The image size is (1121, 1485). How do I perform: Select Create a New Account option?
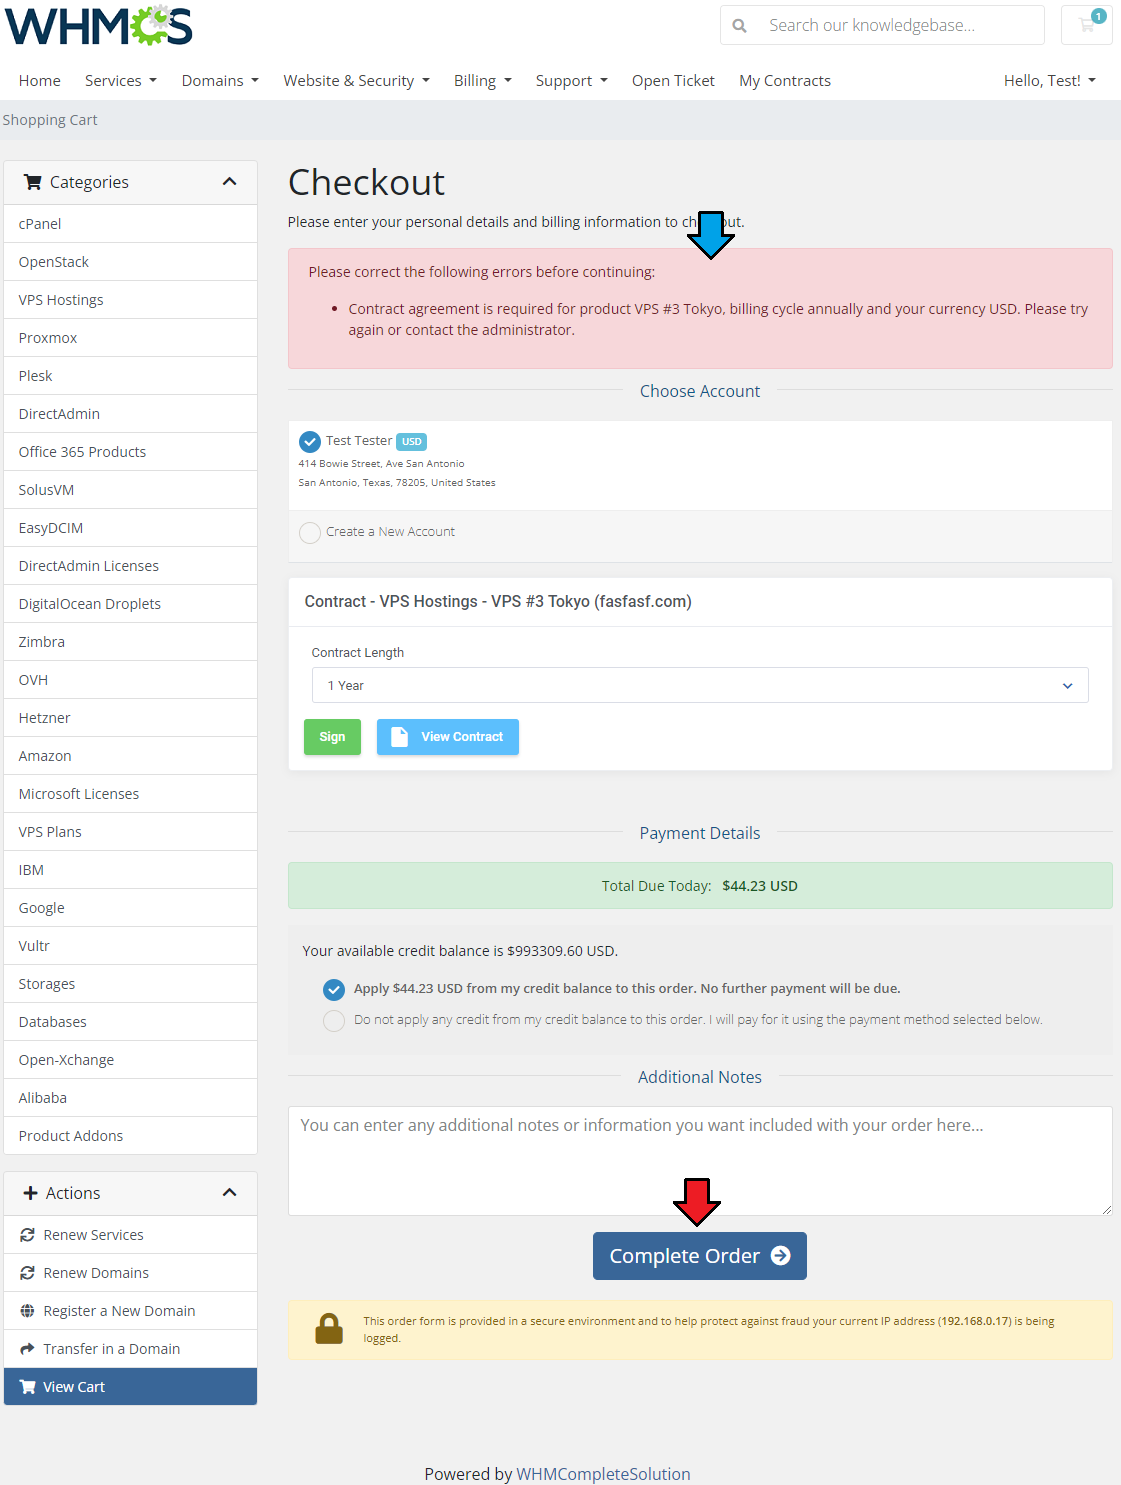310,532
